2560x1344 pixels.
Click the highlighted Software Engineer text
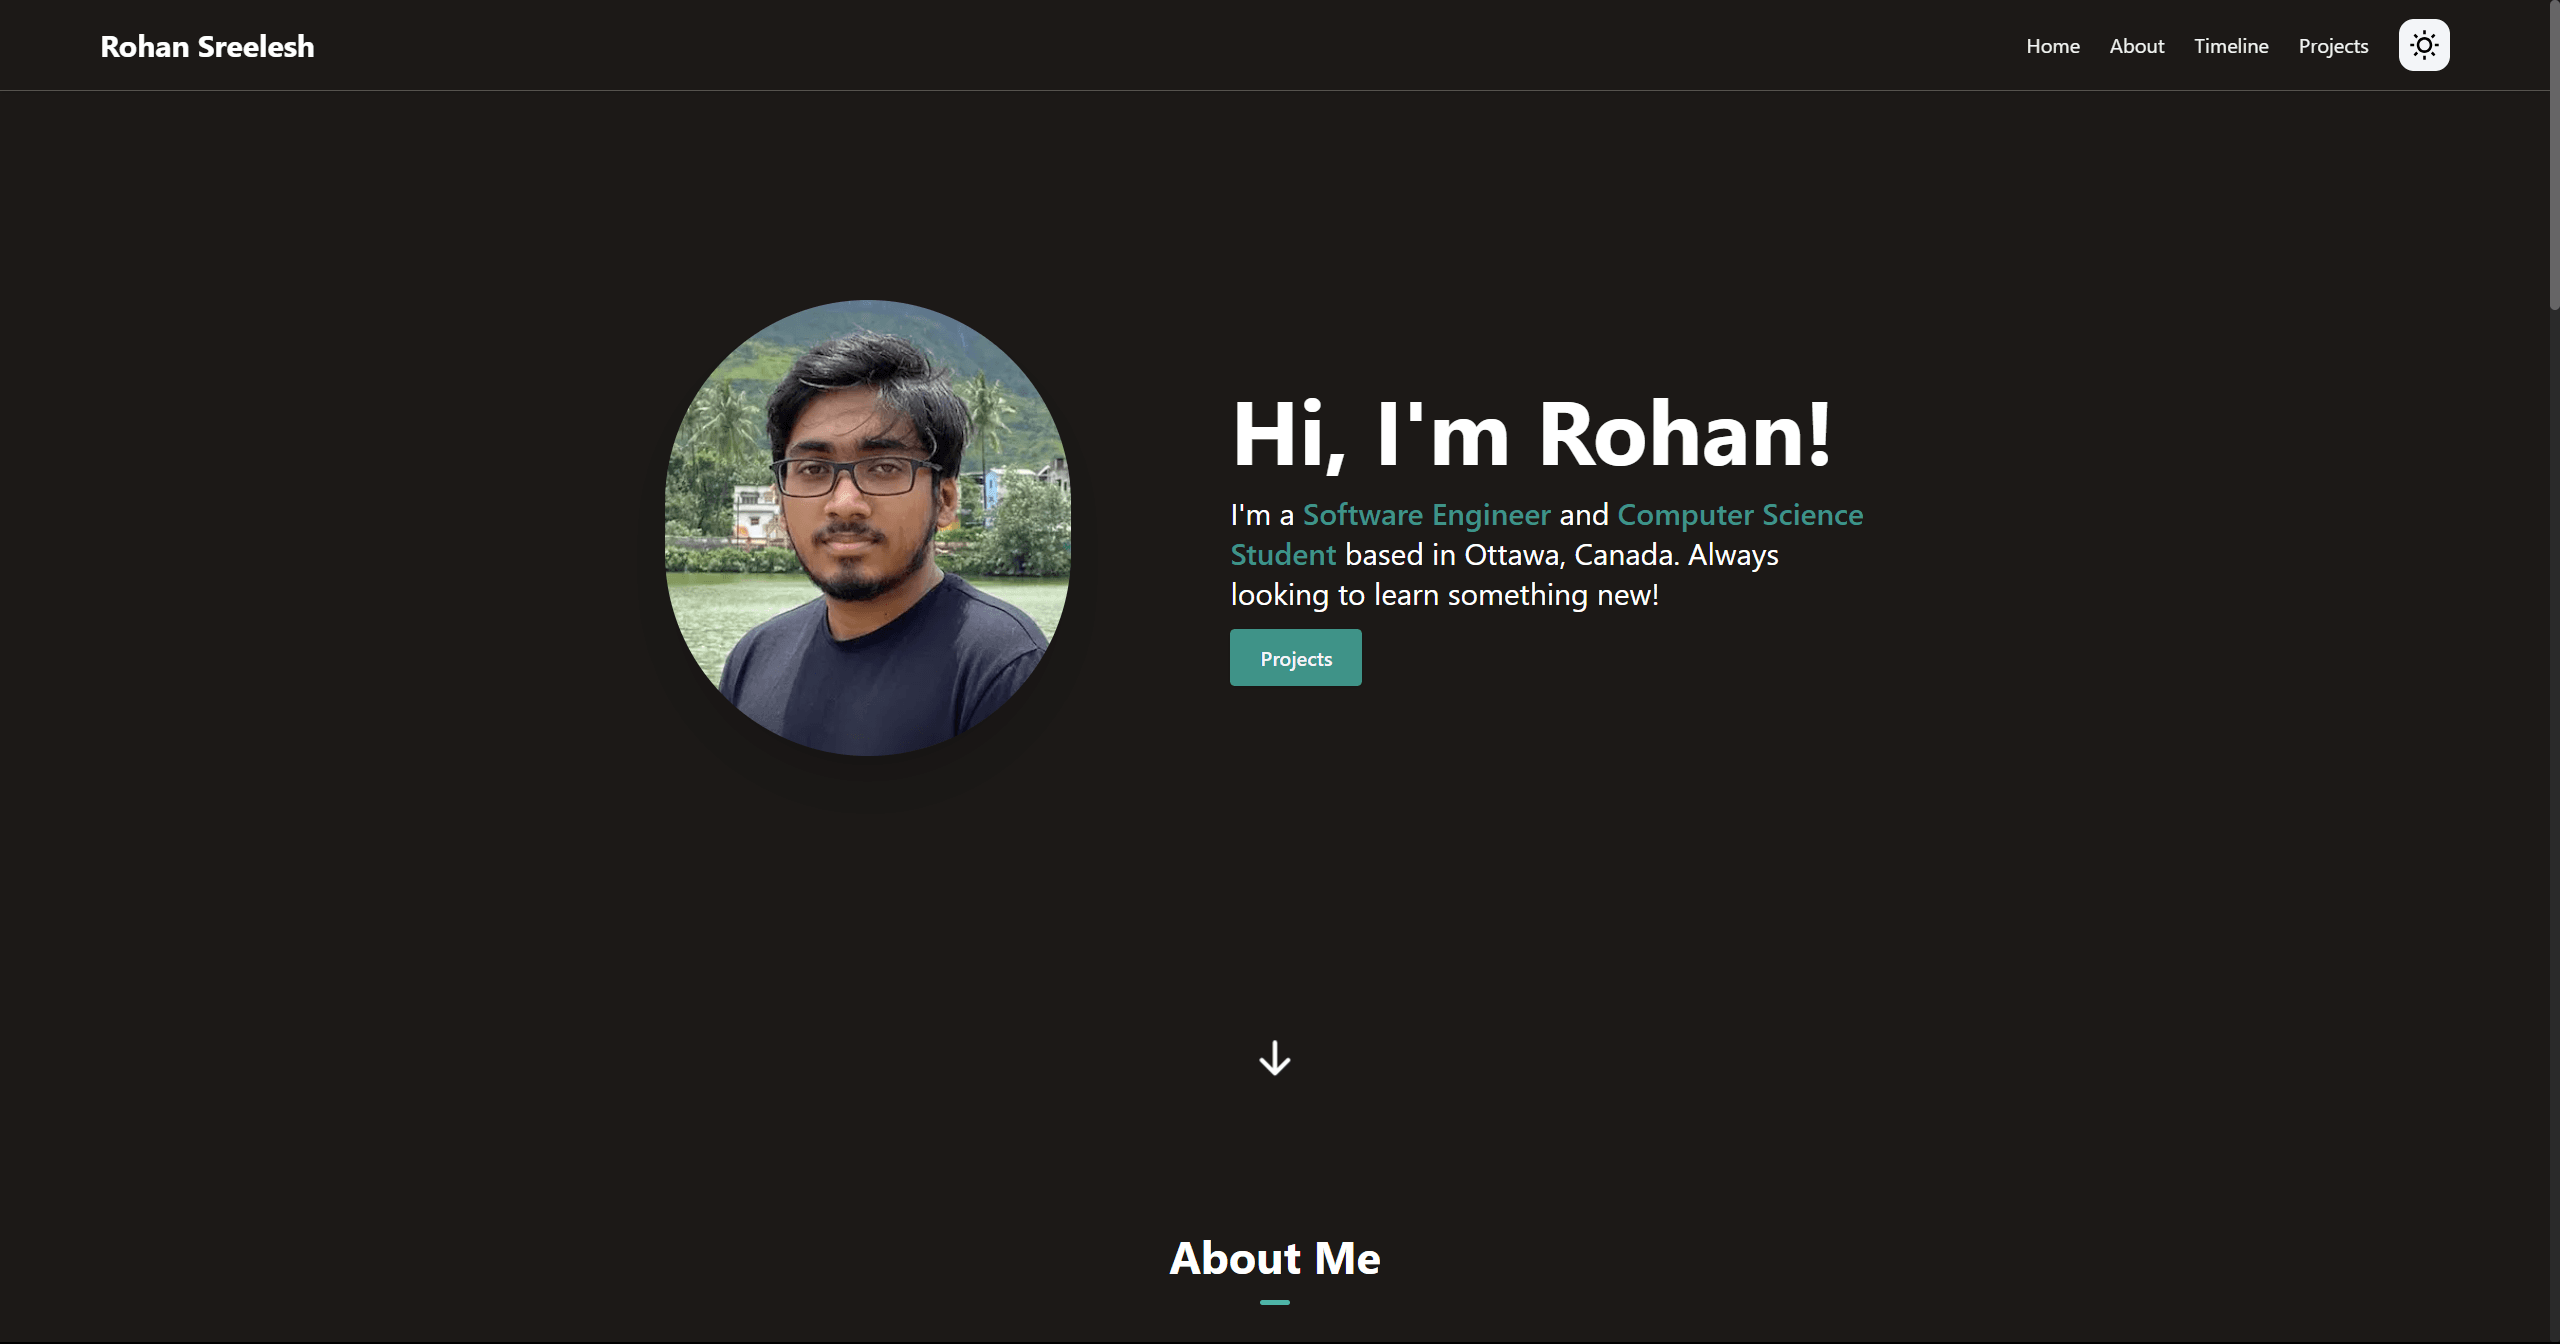pyautogui.click(x=1426, y=515)
